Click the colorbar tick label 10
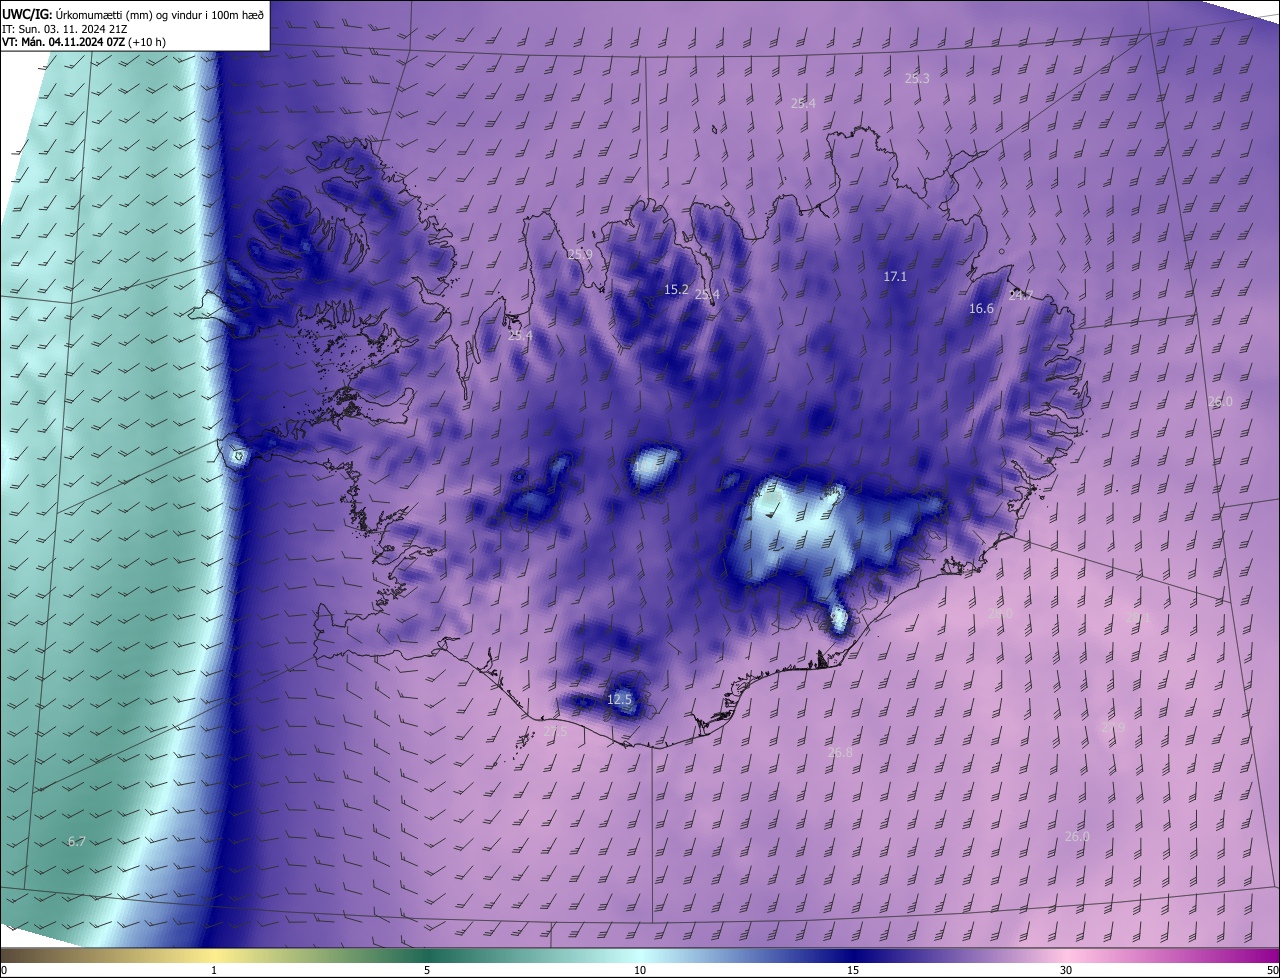The height and width of the screenshot is (978, 1280). (x=640, y=970)
